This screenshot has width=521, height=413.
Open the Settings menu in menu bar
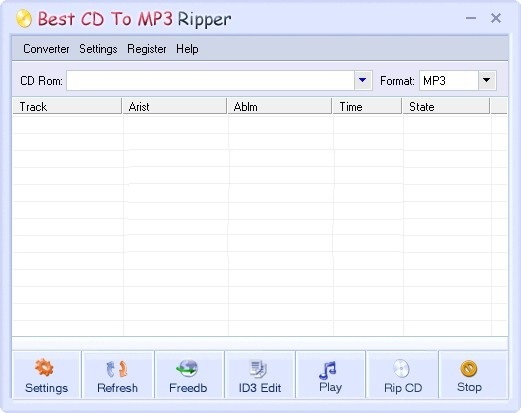click(x=98, y=49)
